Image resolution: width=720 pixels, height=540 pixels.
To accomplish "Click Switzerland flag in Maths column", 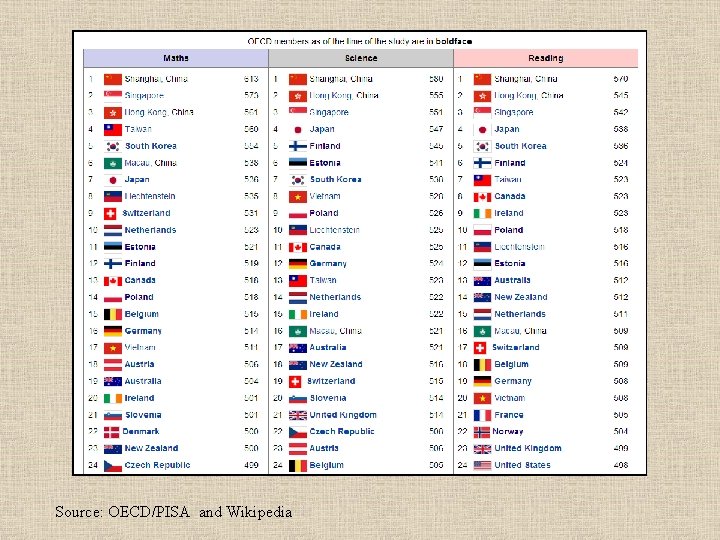I will [110, 214].
